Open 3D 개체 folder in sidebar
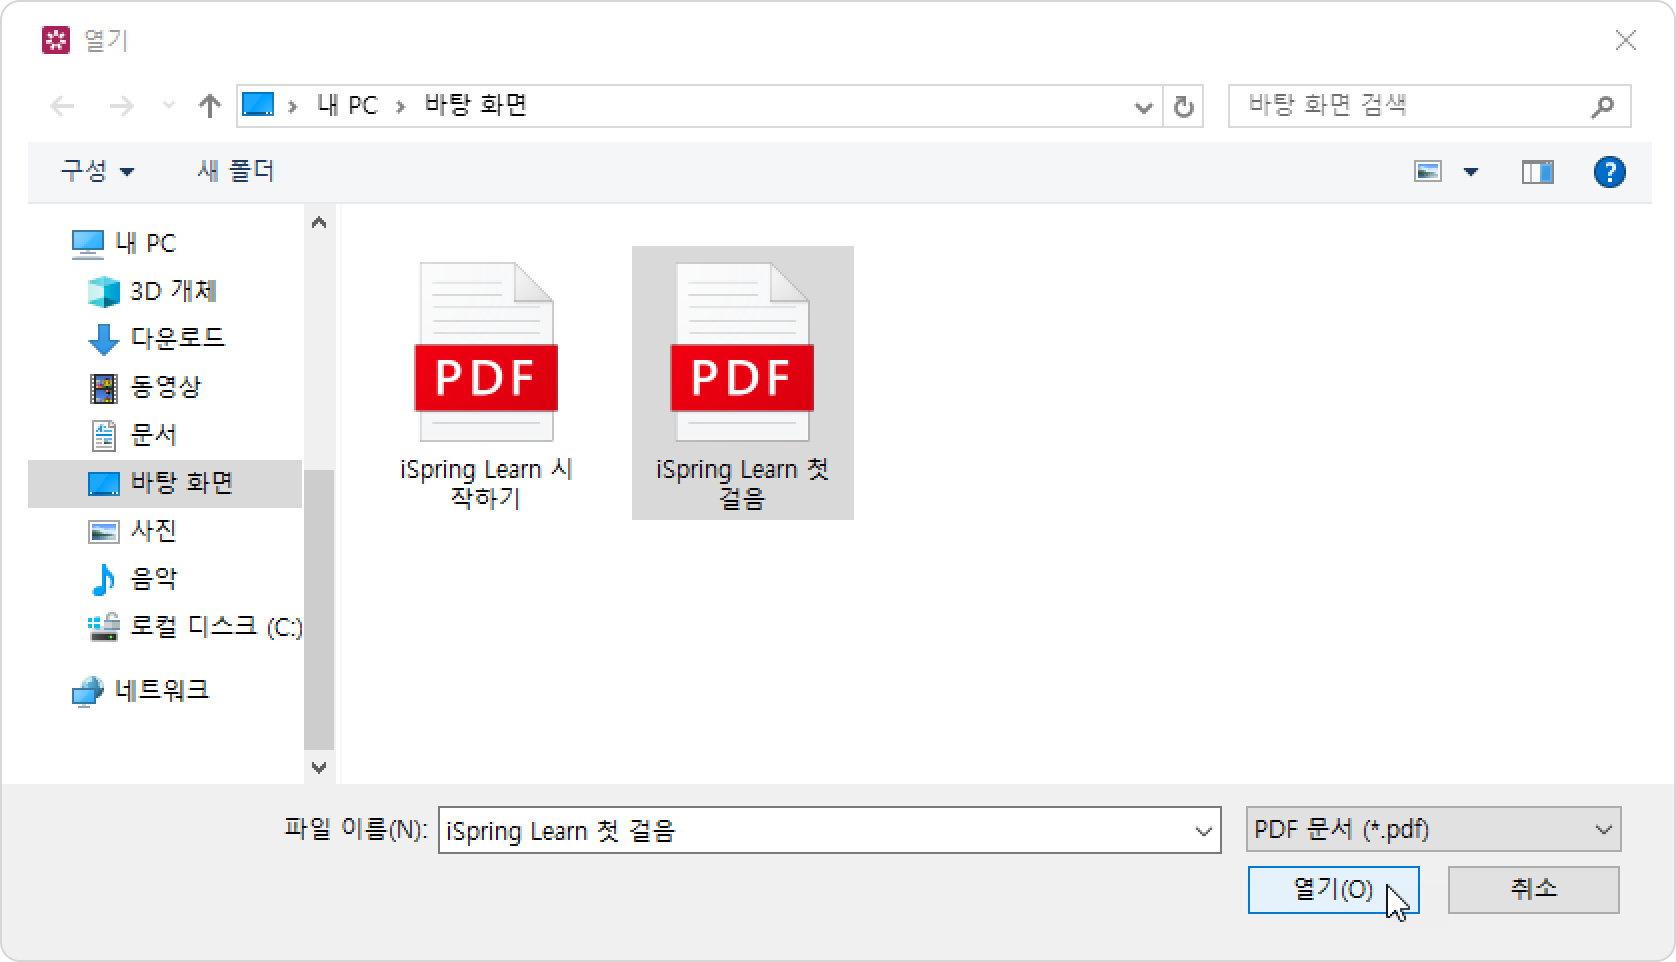 pyautogui.click(x=152, y=291)
